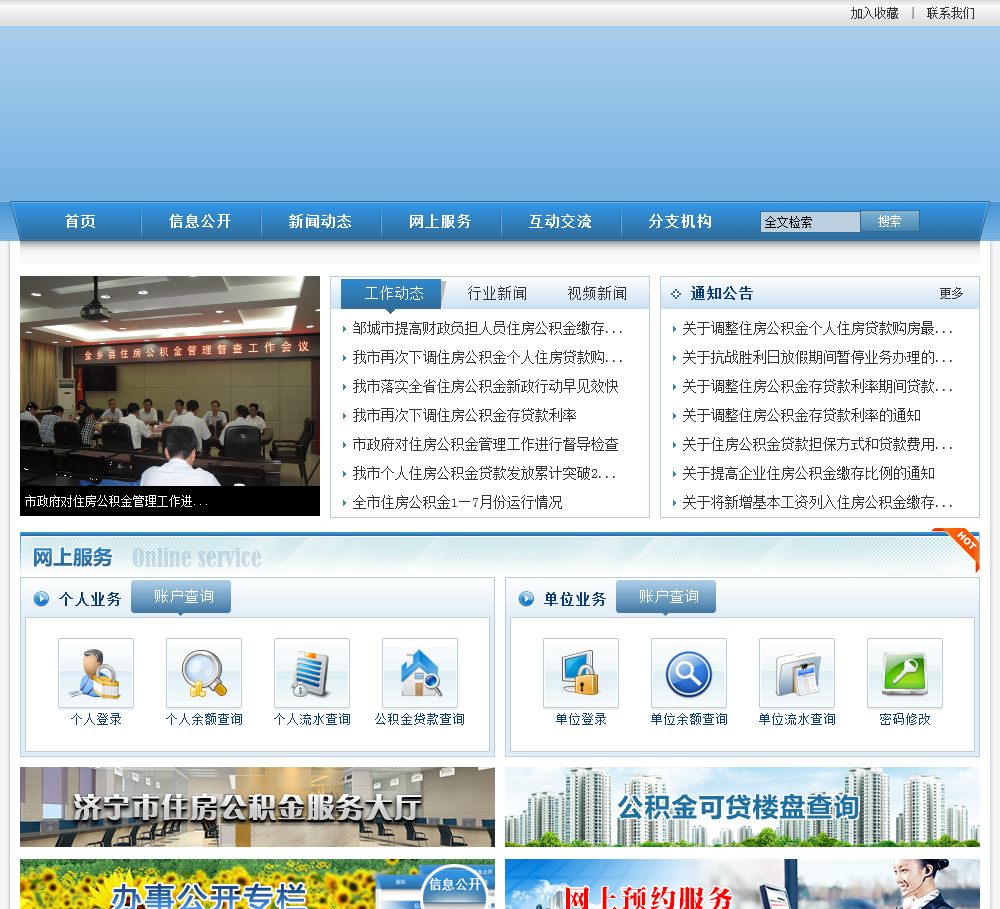Open news 邹城市提高财政负担人员住房公积金缴存...
The width and height of the screenshot is (1000, 909).
click(x=487, y=329)
